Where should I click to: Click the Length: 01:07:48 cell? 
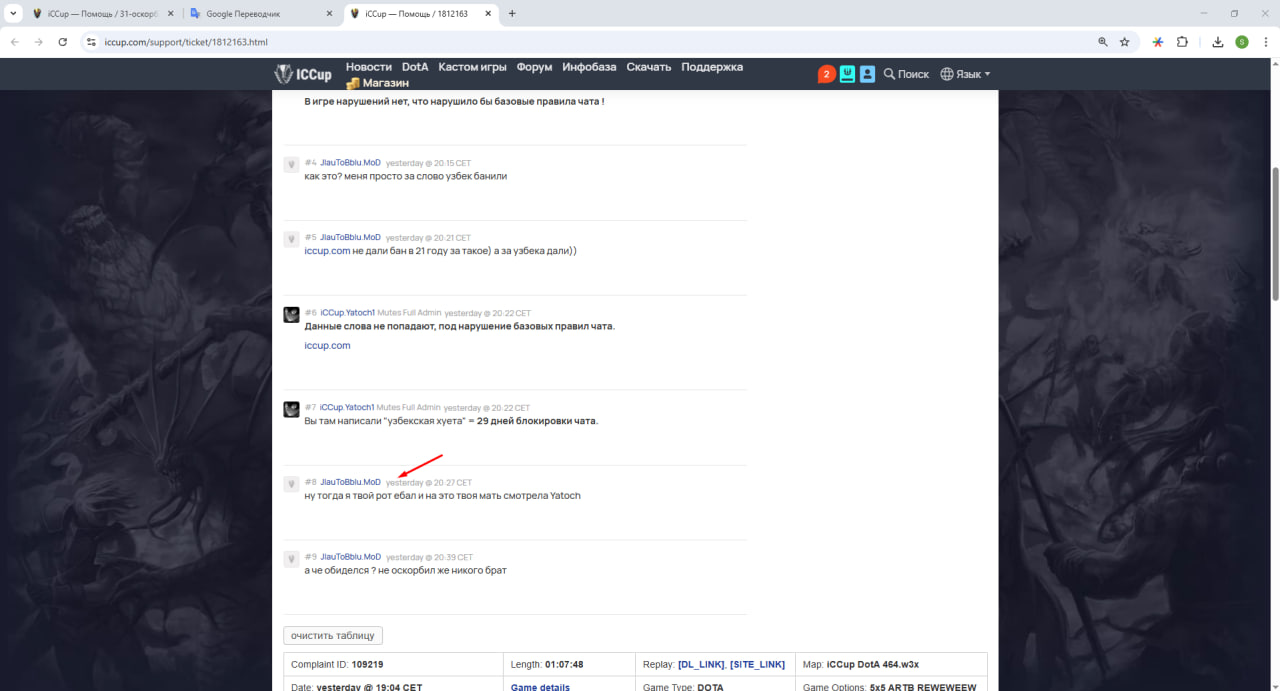569,664
